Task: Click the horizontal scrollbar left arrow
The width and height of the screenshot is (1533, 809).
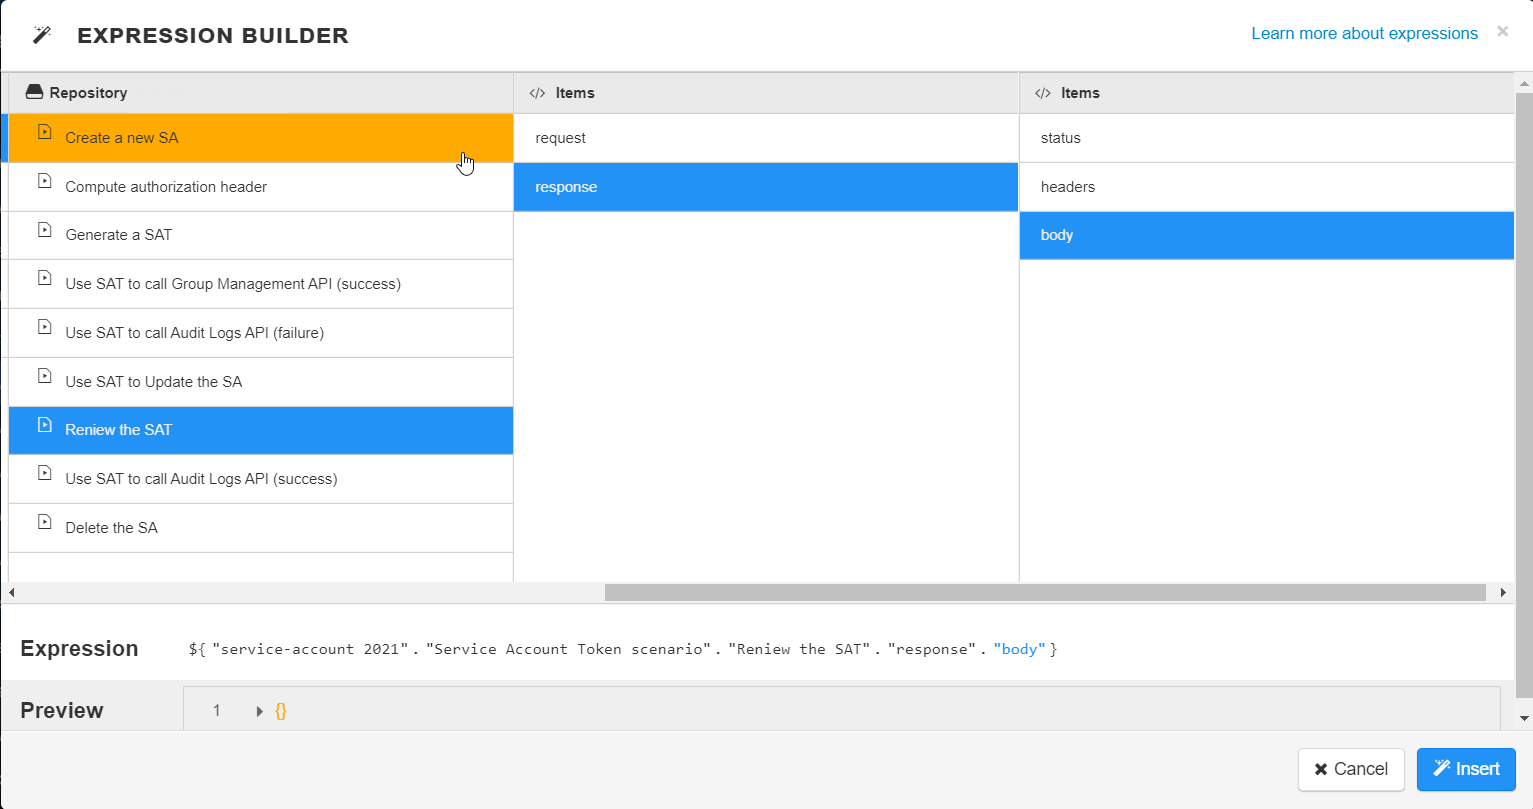Action: [11, 593]
